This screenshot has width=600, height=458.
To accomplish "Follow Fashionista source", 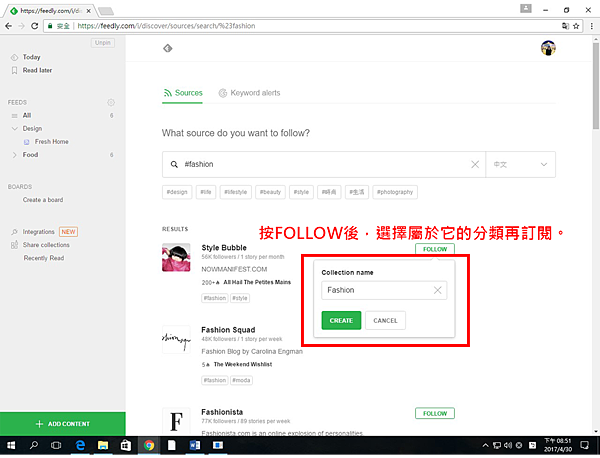I will click(x=435, y=414).
